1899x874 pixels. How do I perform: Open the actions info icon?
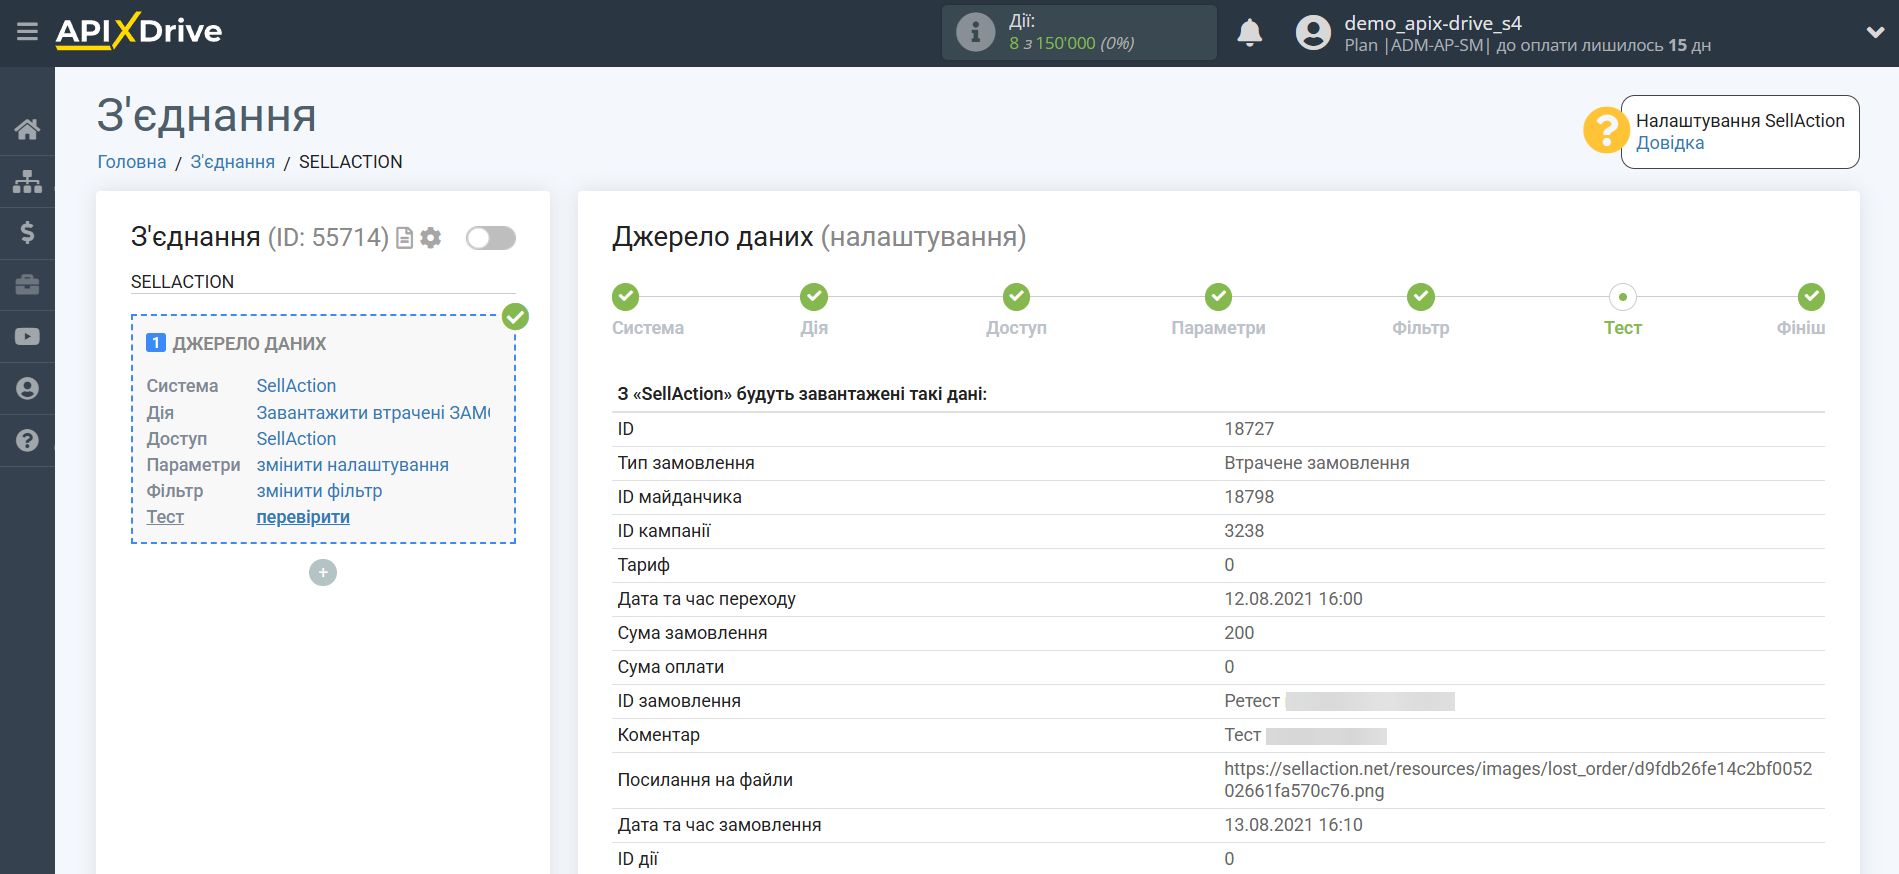pyautogui.click(x=975, y=32)
